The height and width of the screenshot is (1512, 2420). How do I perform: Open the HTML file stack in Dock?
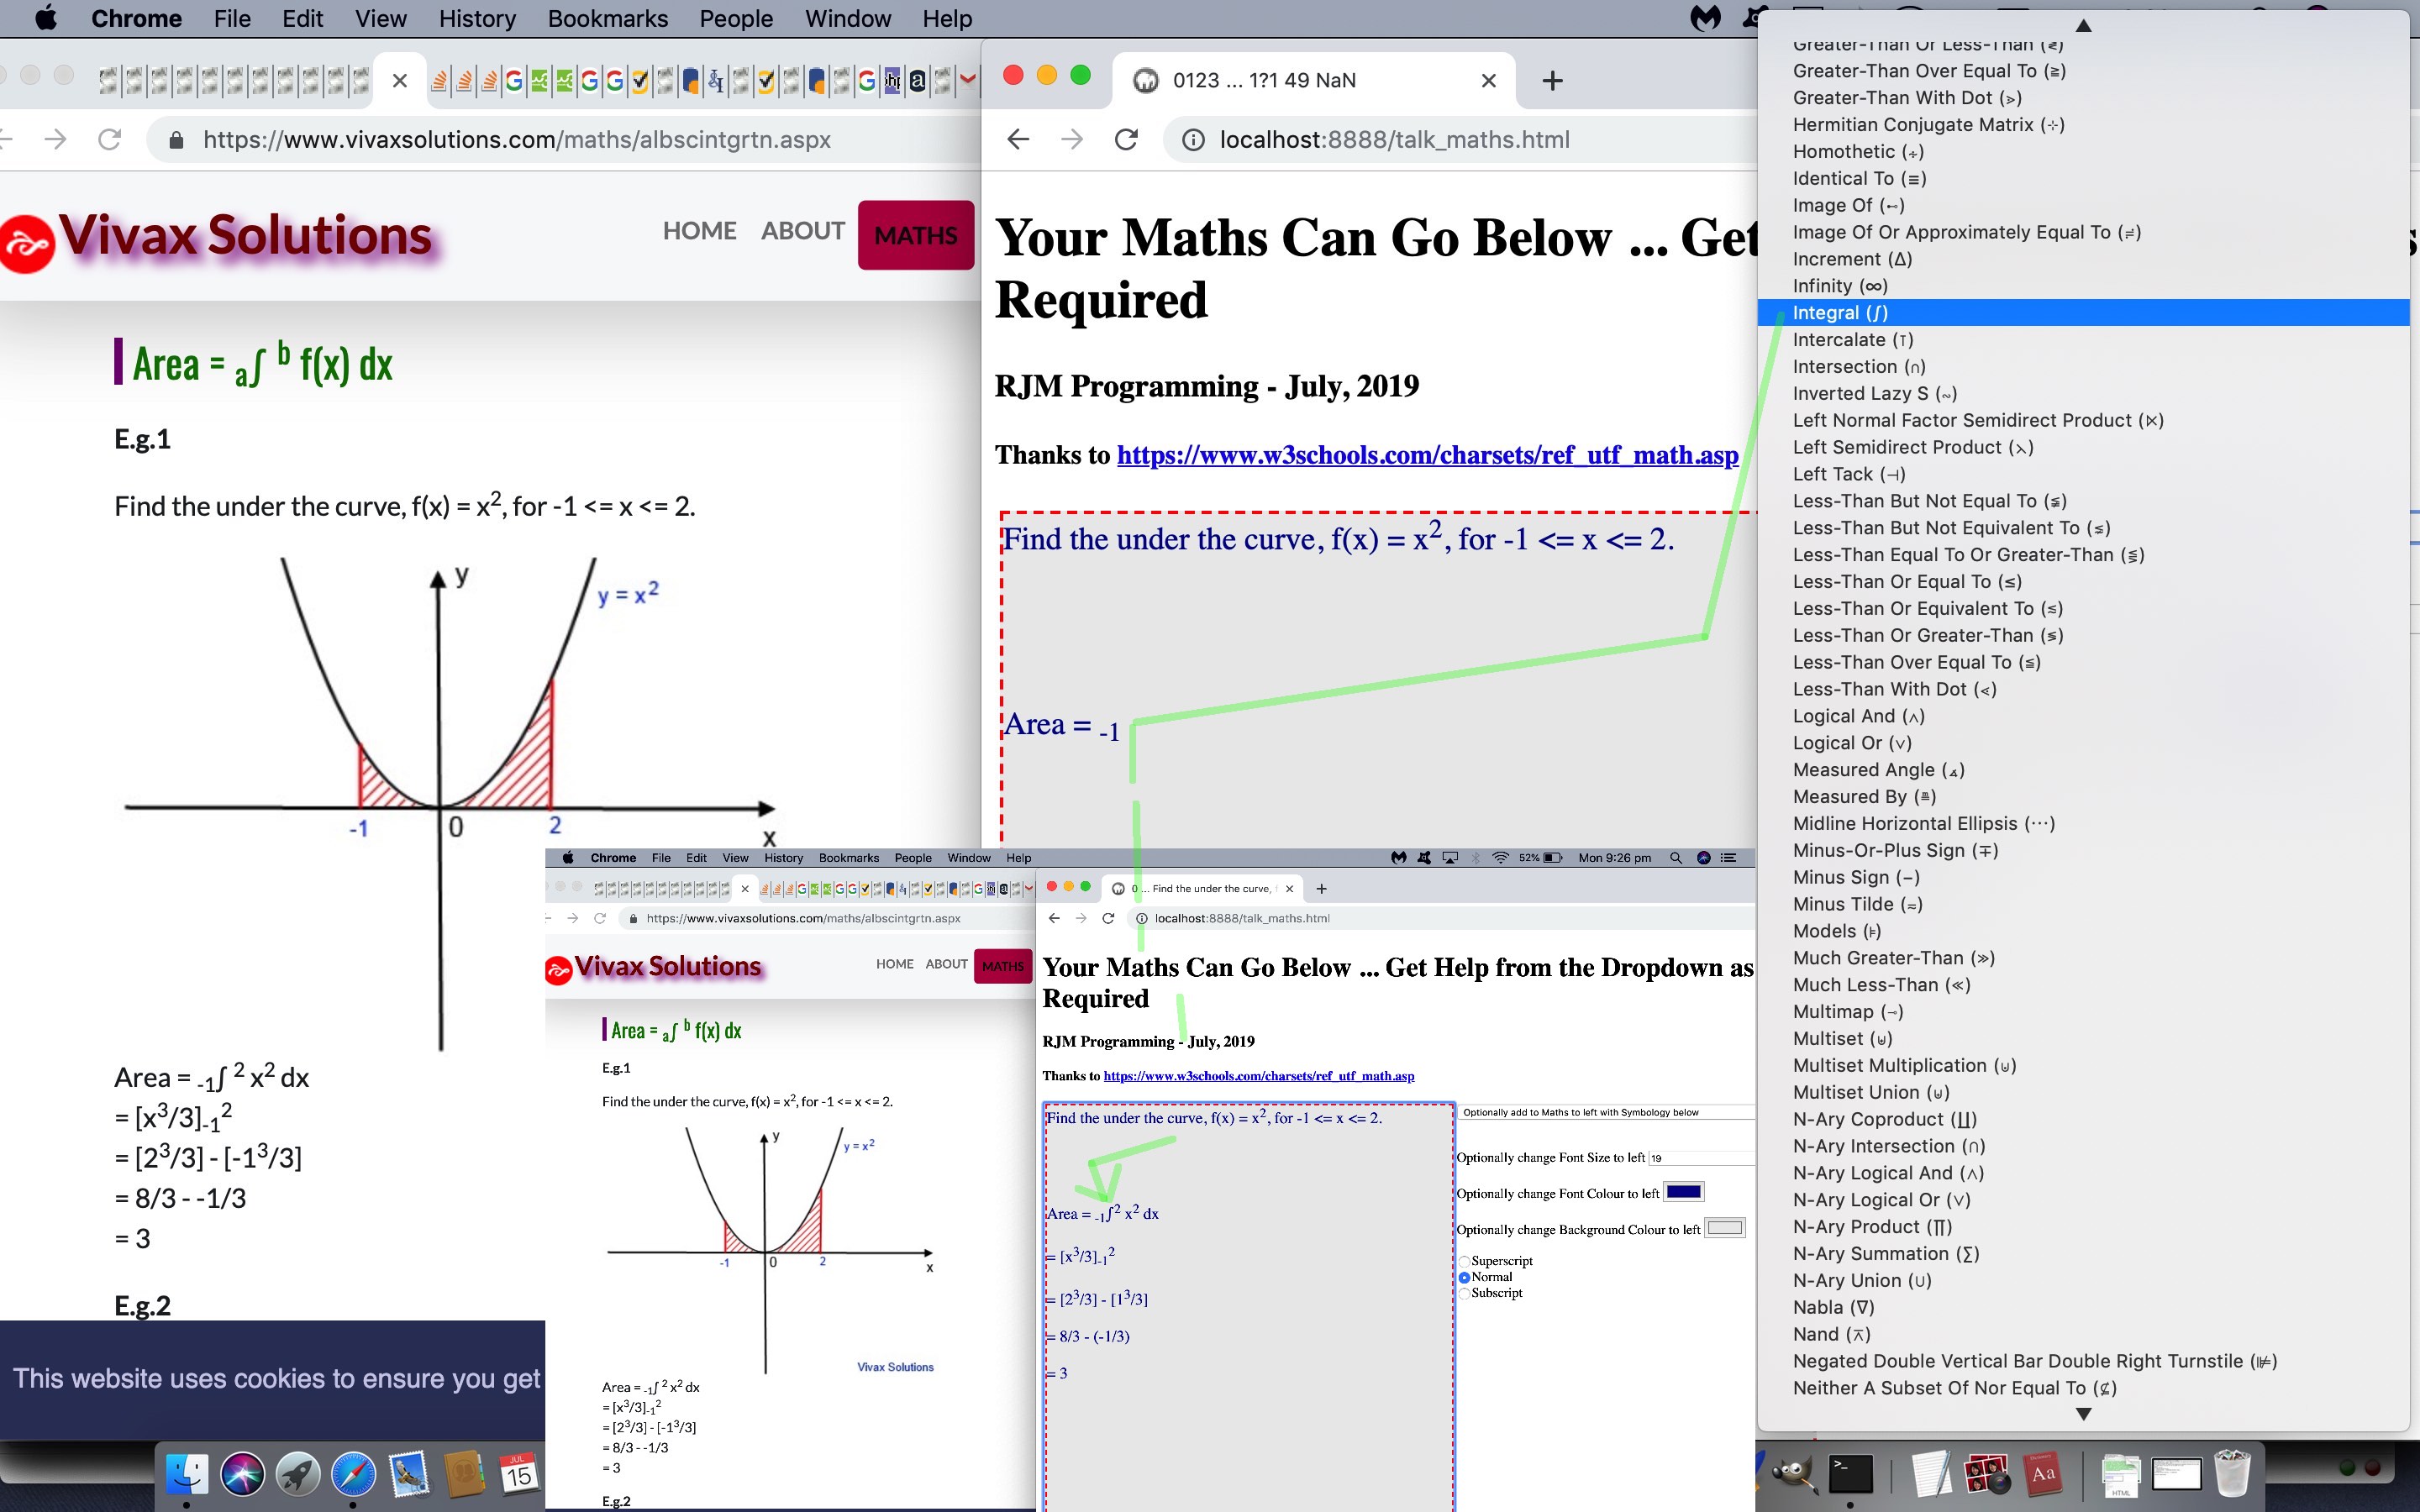[2121, 1476]
